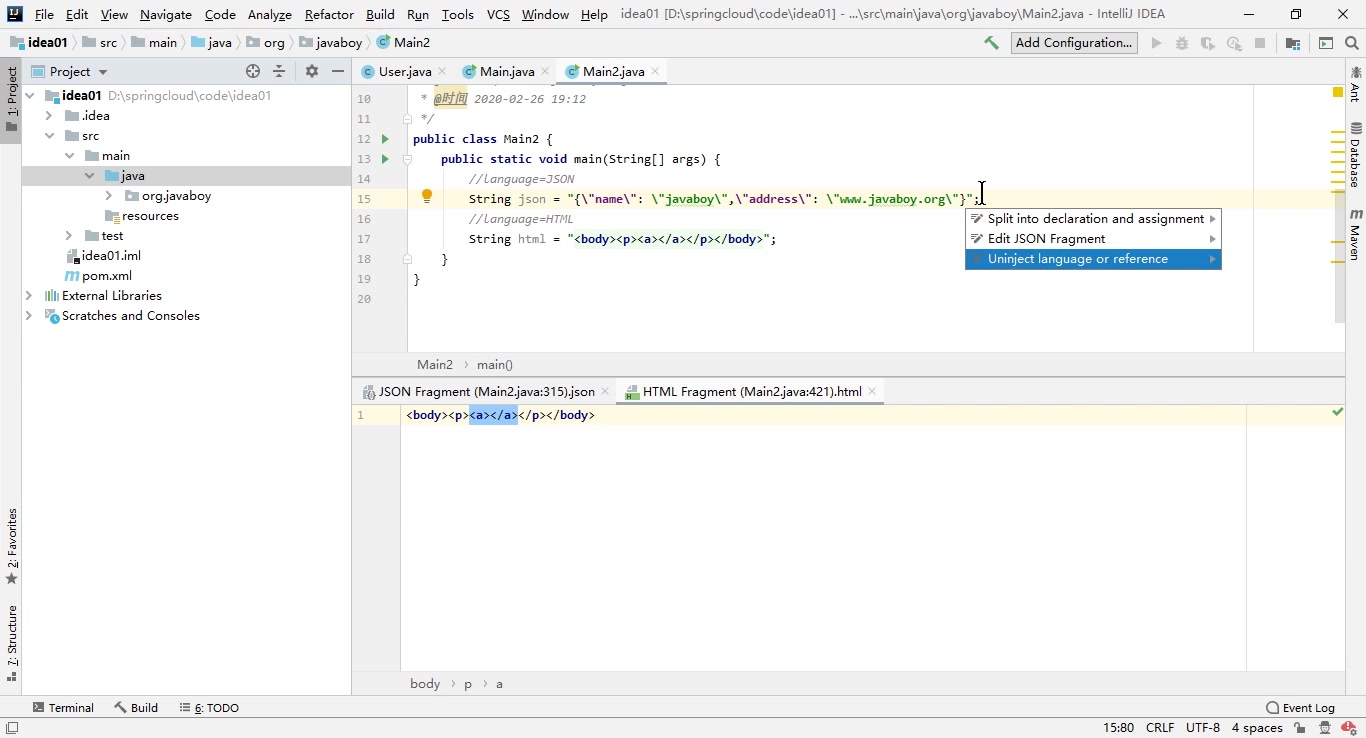1366x738 pixels.
Task: Click the Debug bug icon in toolbar
Action: pyautogui.click(x=1182, y=43)
